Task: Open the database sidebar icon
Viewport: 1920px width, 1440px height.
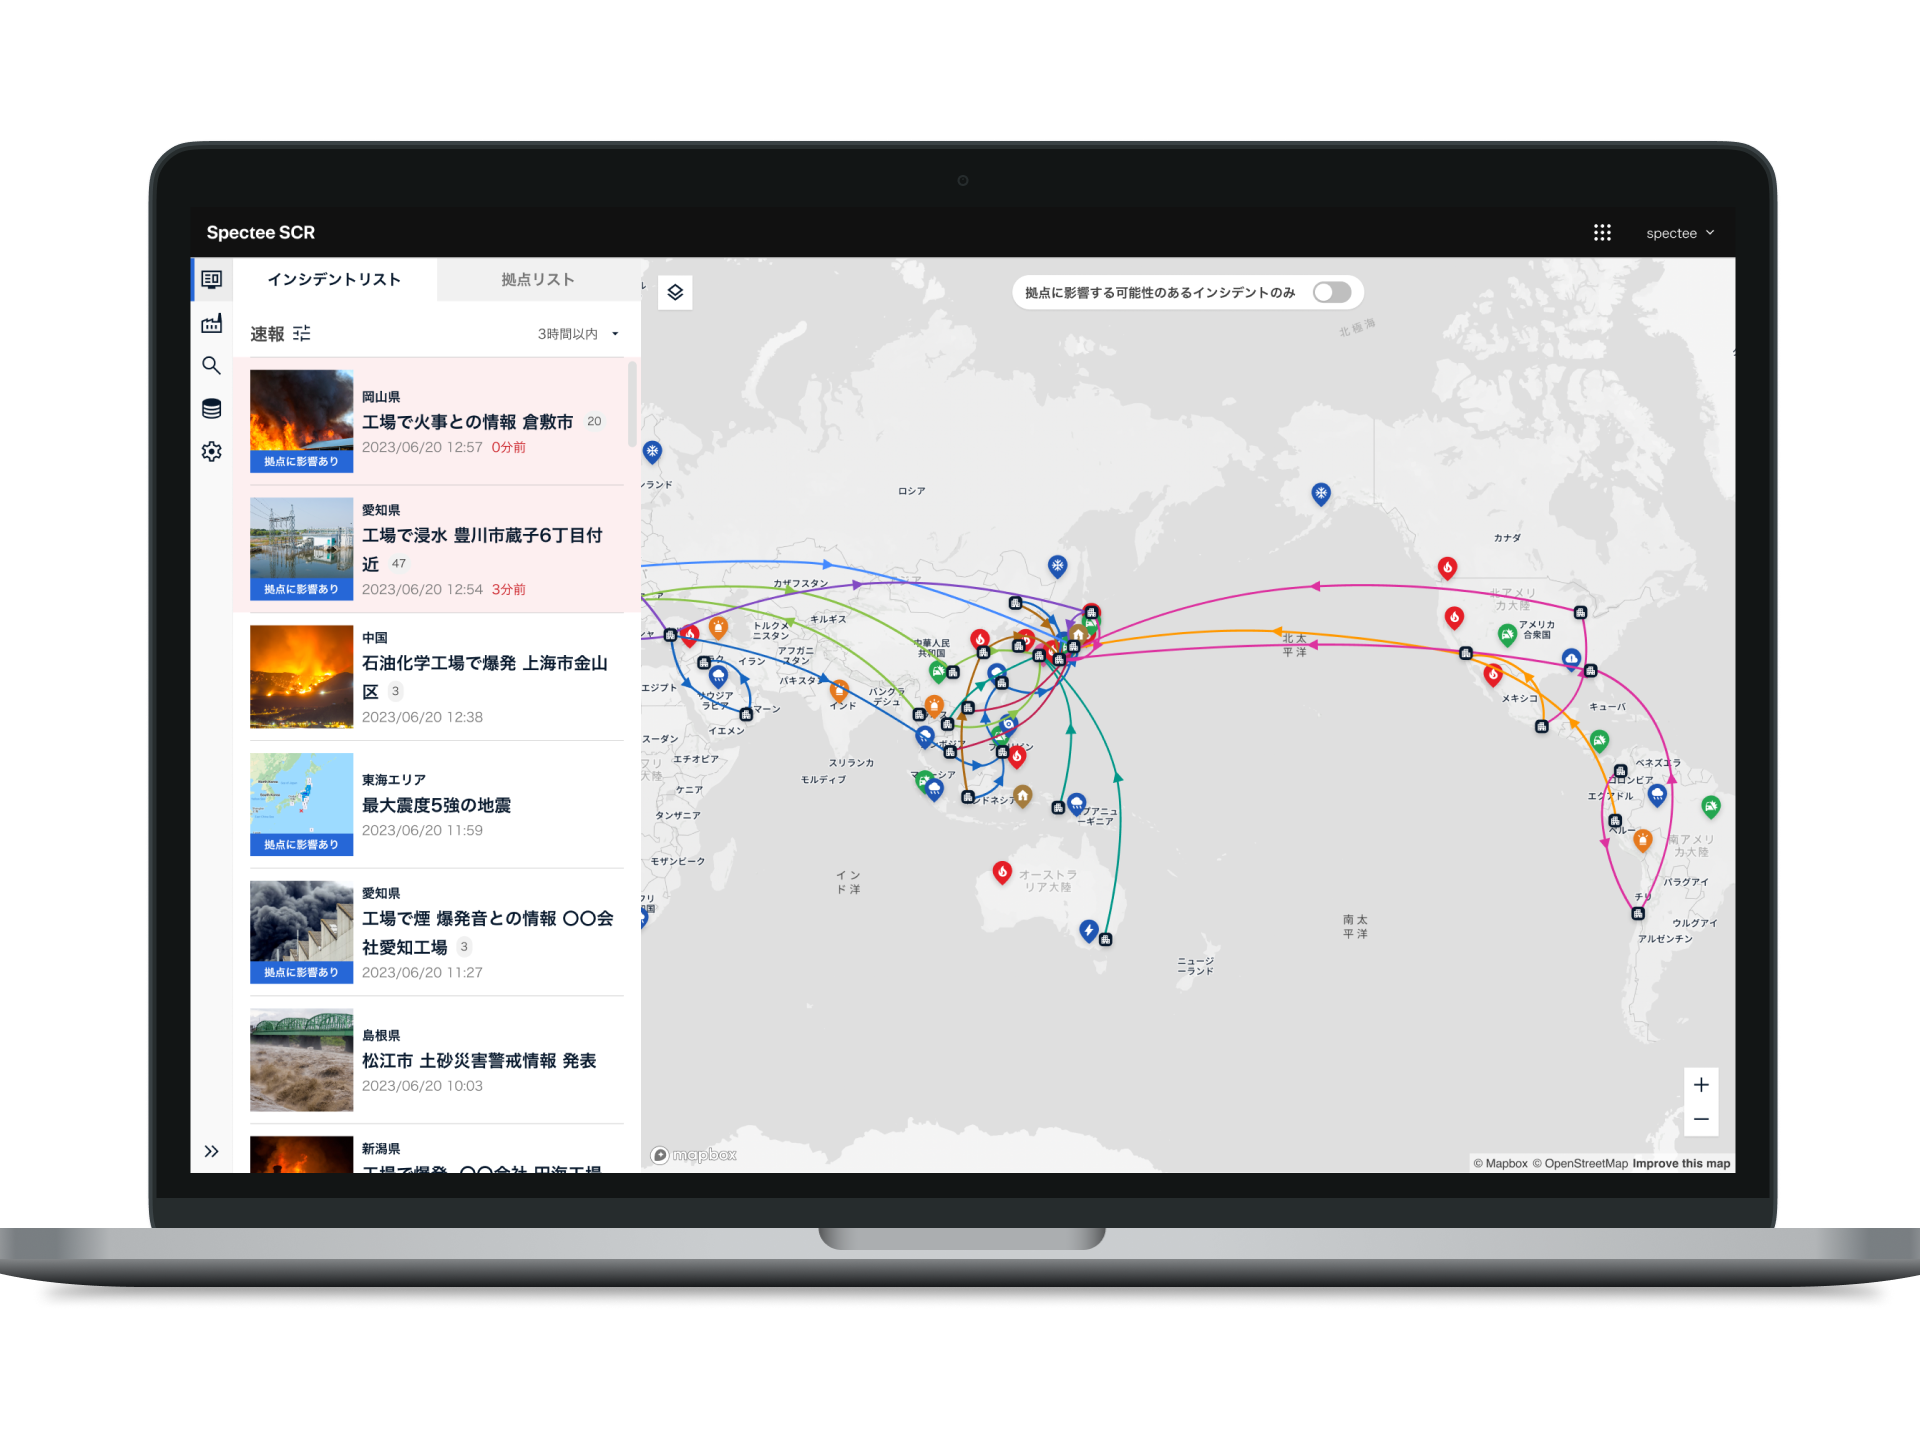Action: (211, 408)
